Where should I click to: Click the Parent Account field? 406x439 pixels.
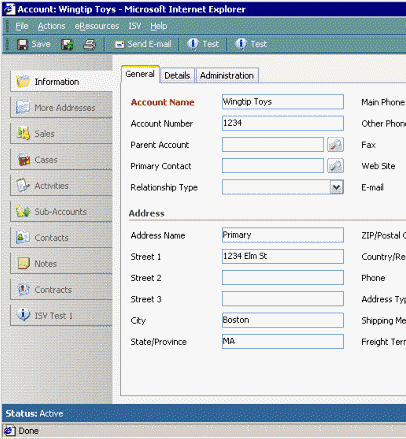[273, 145]
